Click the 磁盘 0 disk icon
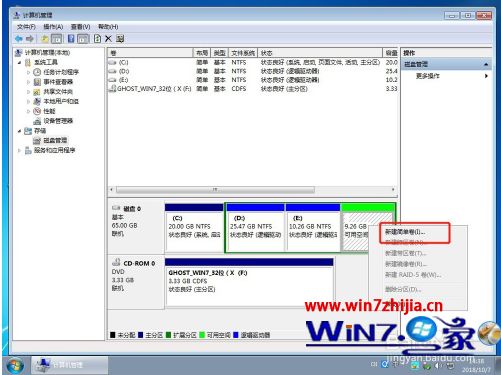 click(116, 208)
